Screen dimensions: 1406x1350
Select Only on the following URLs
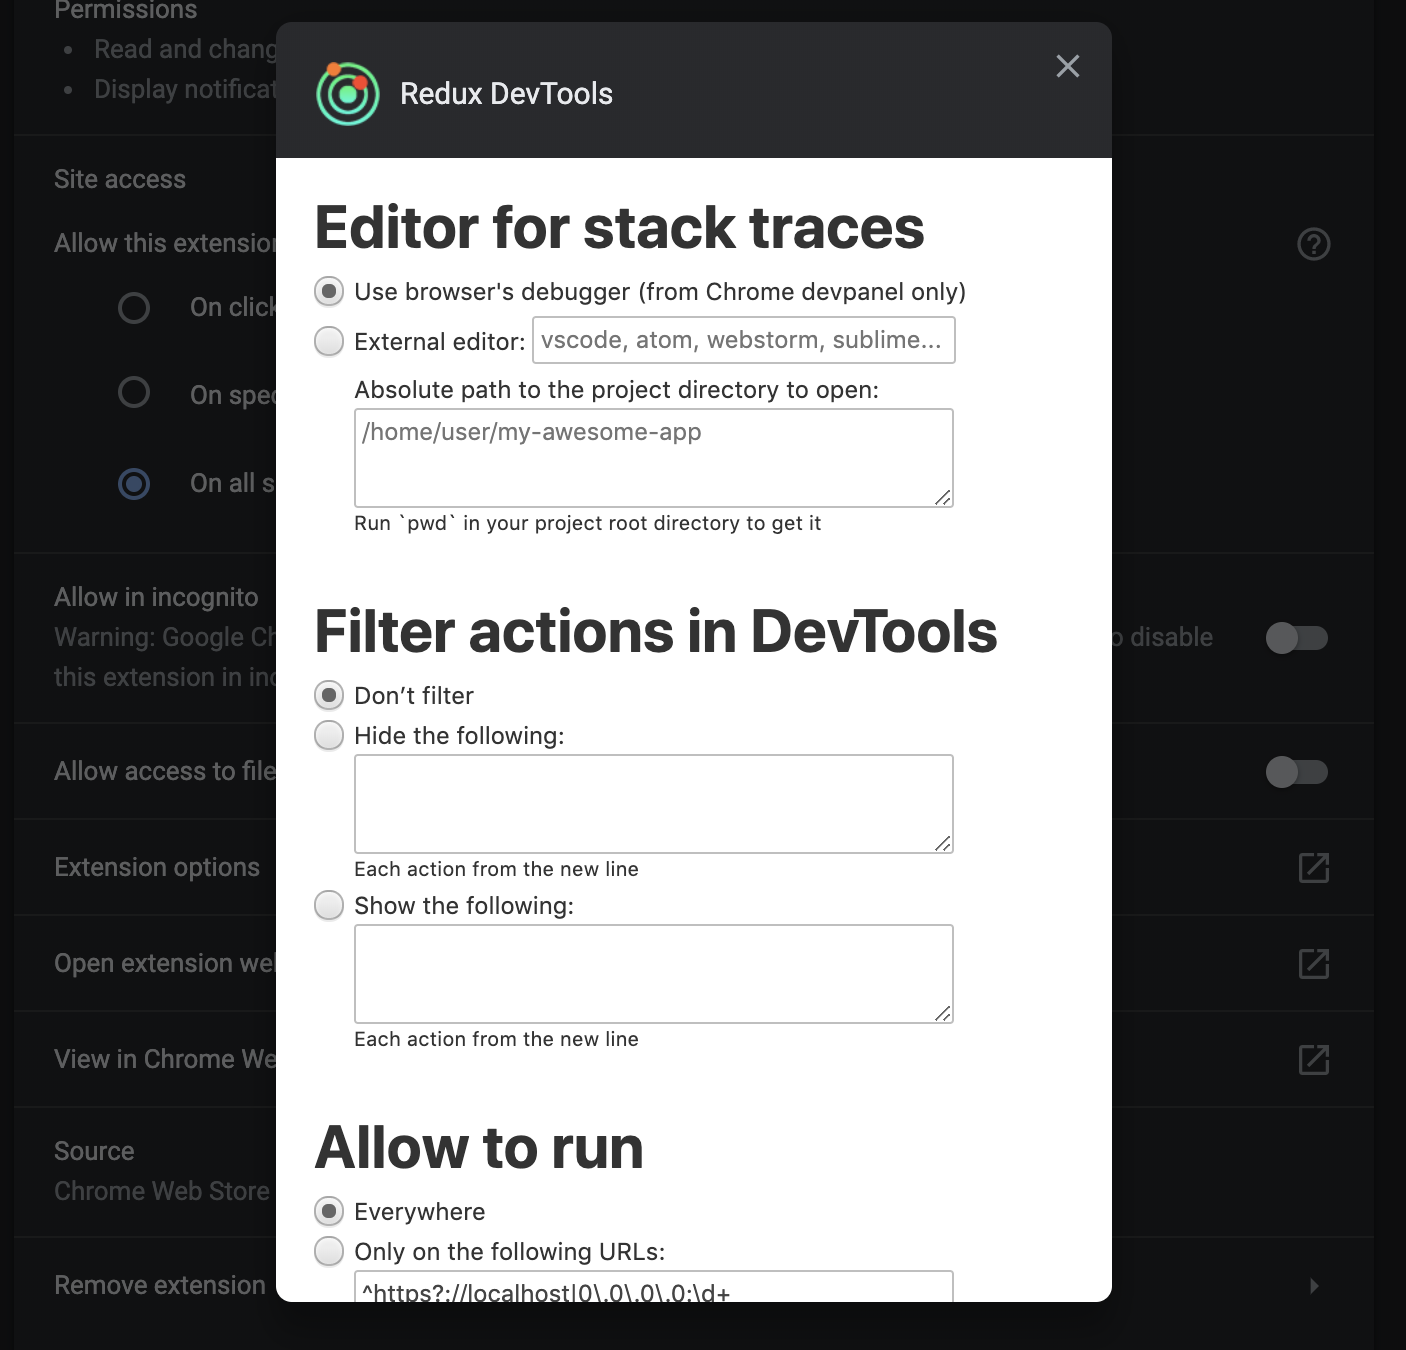328,1251
